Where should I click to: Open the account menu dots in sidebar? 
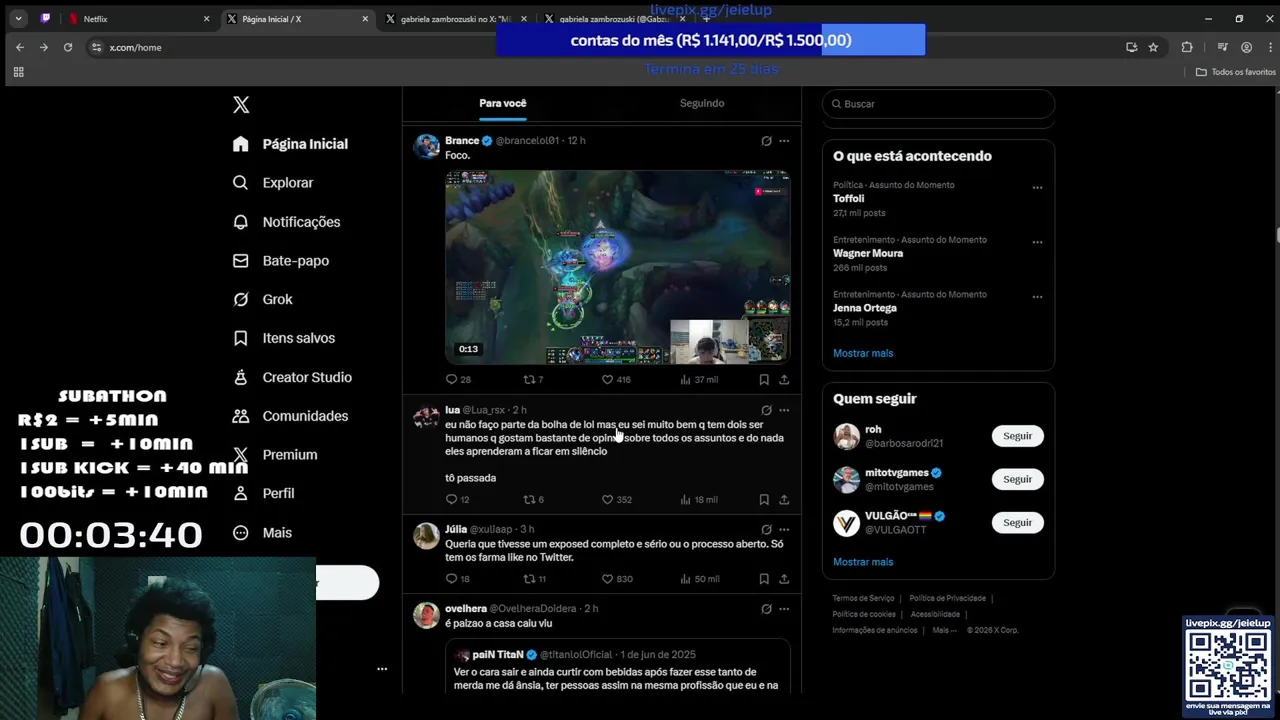point(382,669)
